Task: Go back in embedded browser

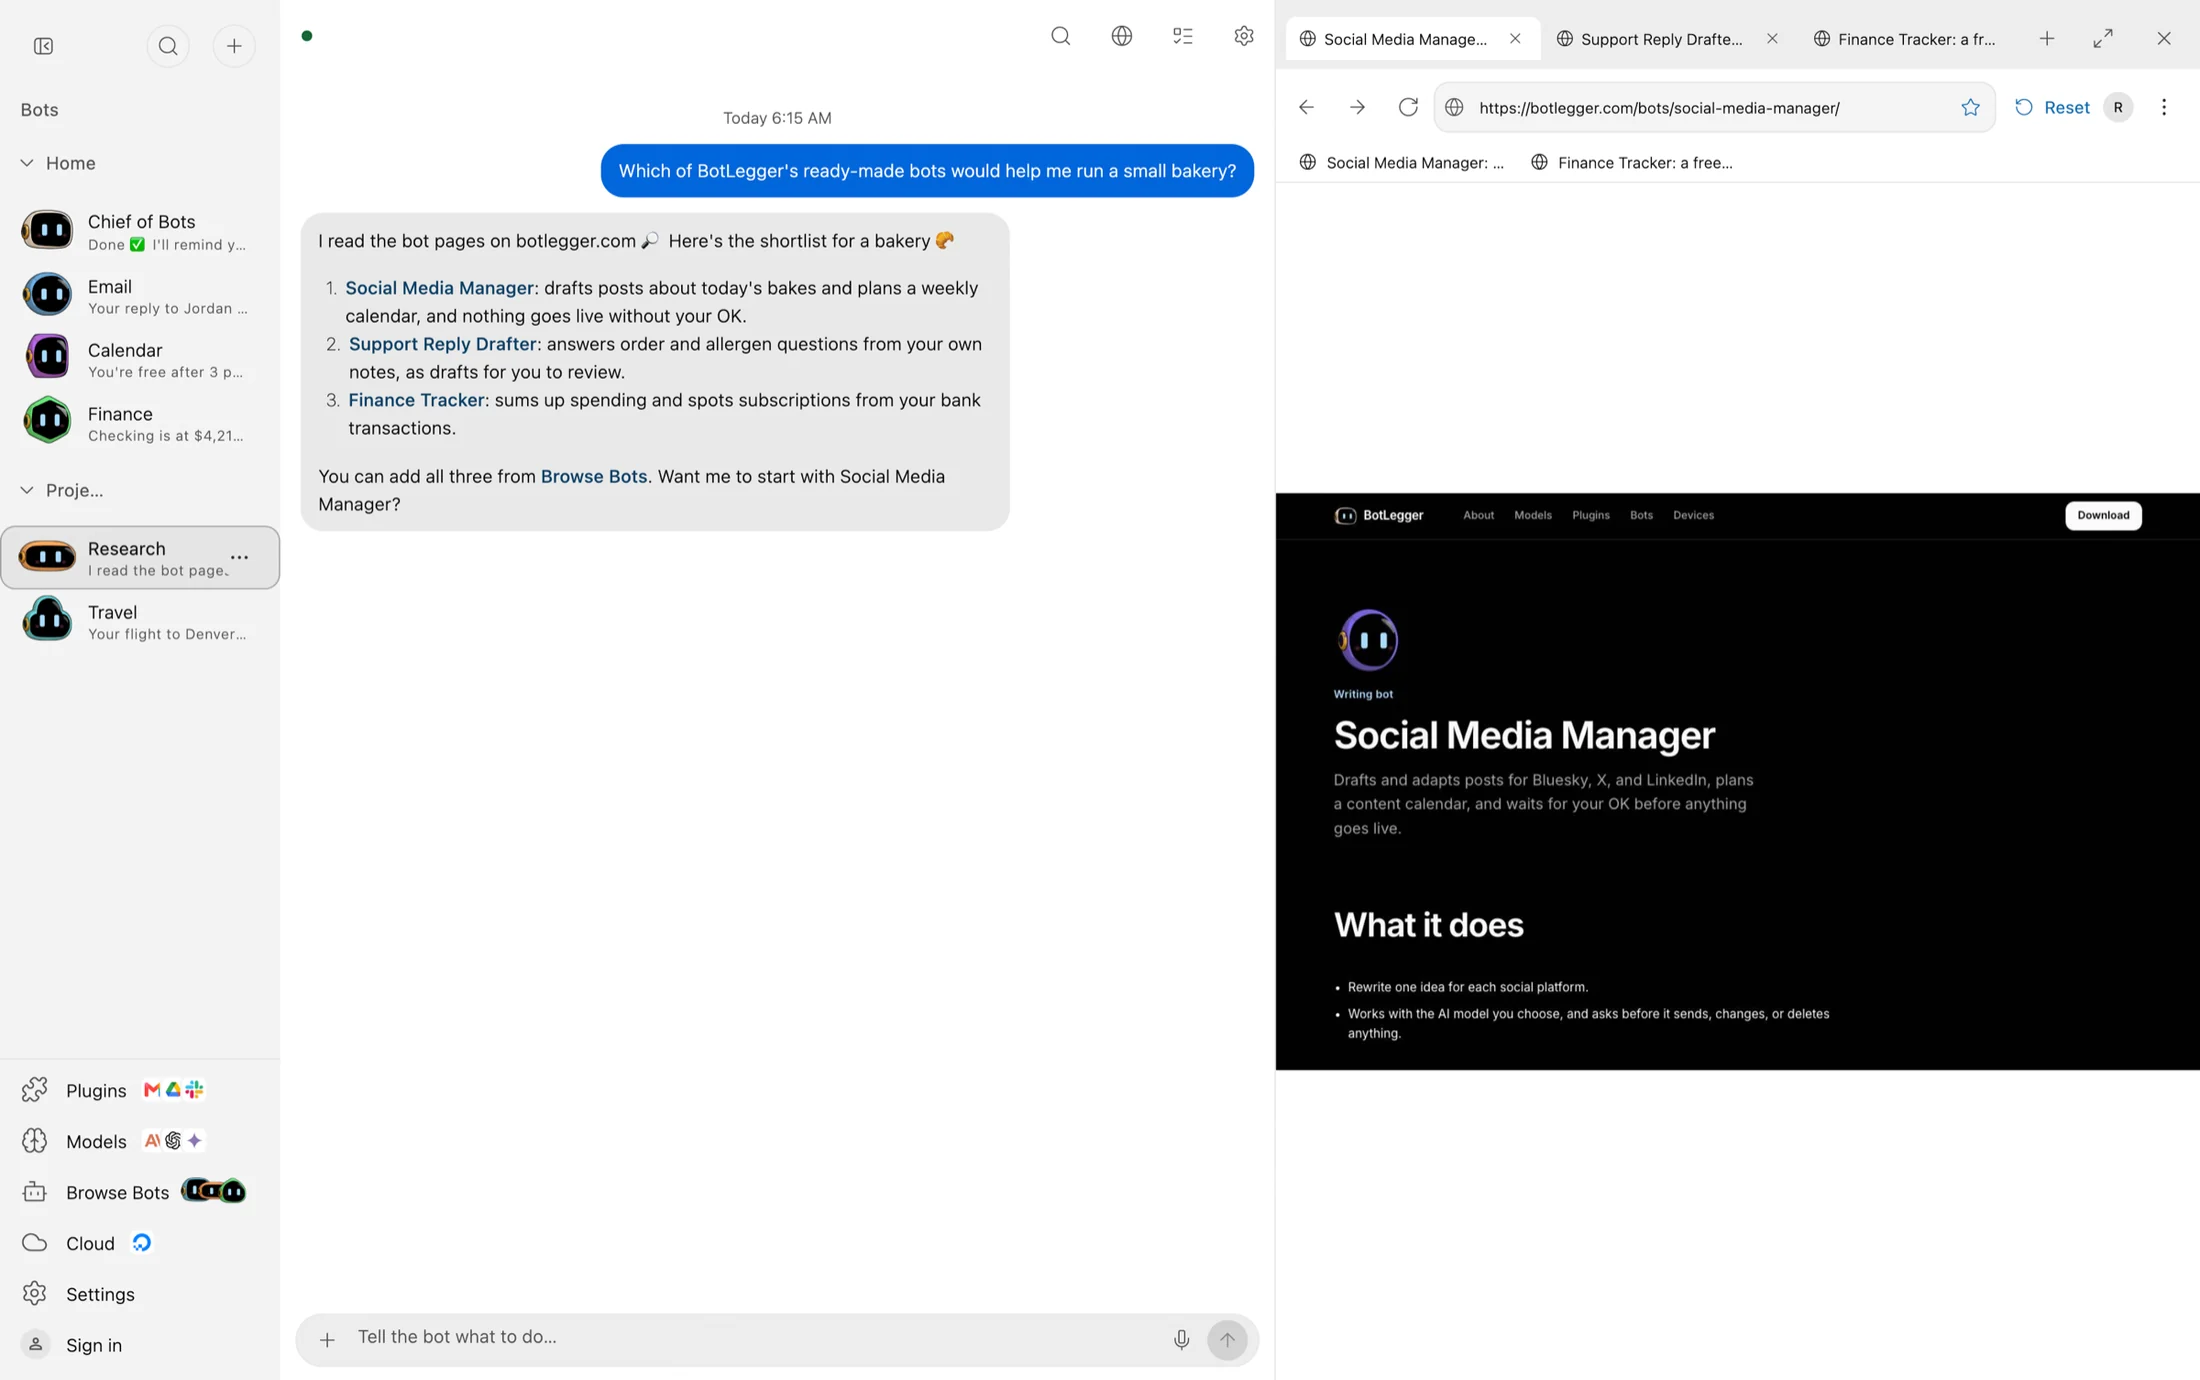Action: [1306, 107]
